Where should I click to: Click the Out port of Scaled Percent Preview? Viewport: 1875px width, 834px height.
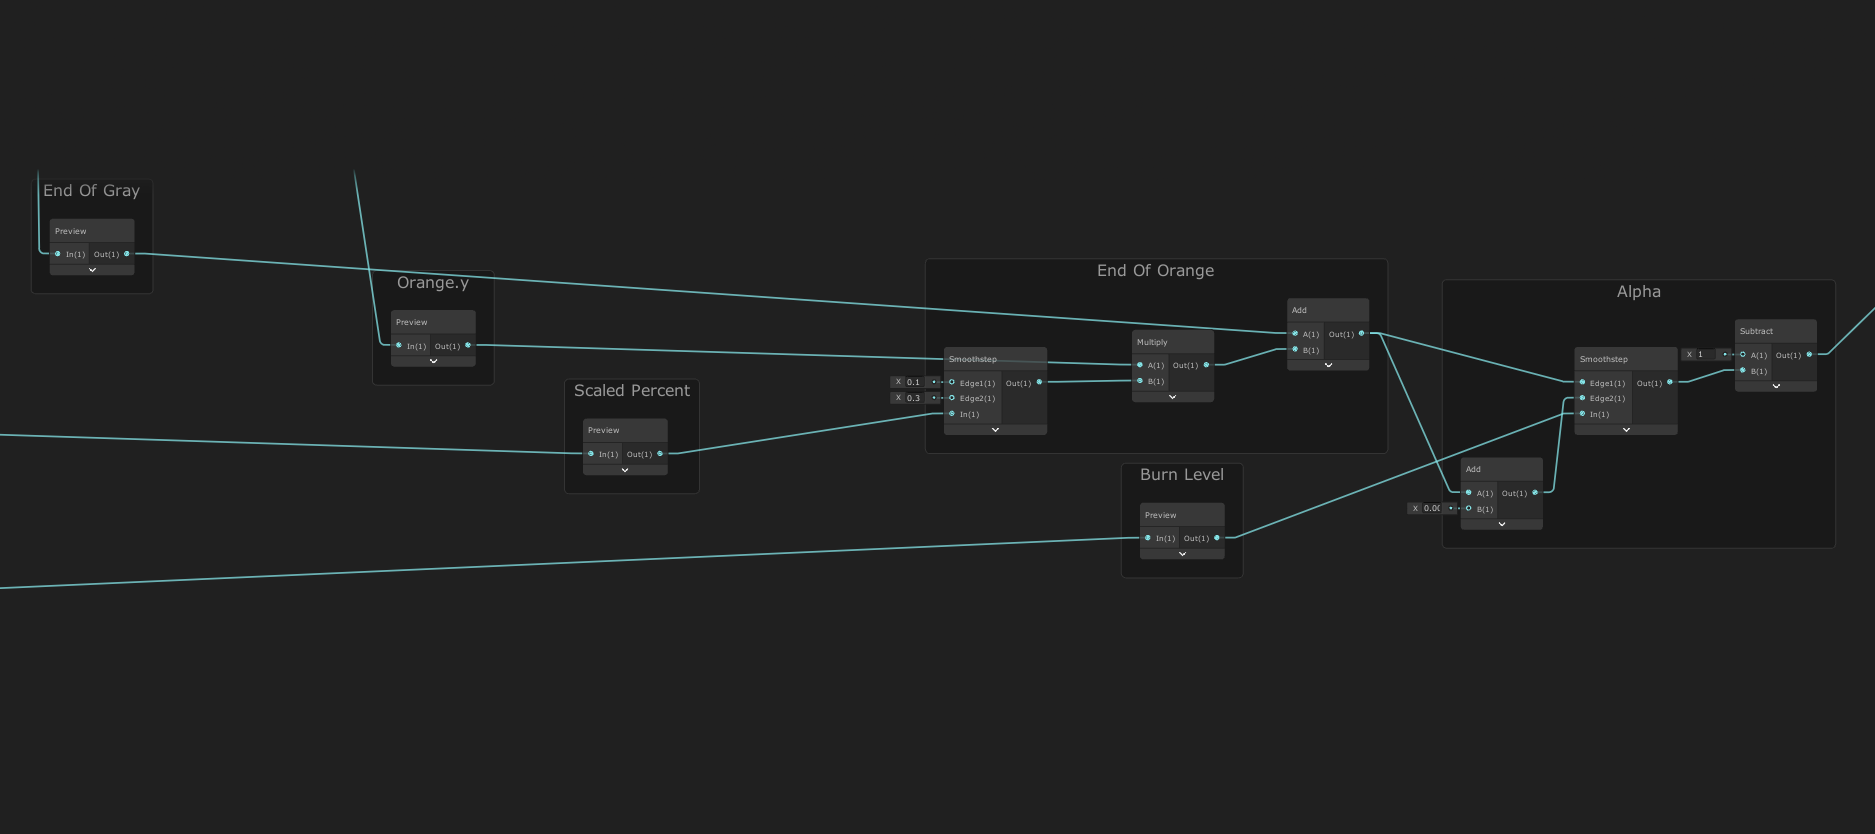pyautogui.click(x=660, y=454)
